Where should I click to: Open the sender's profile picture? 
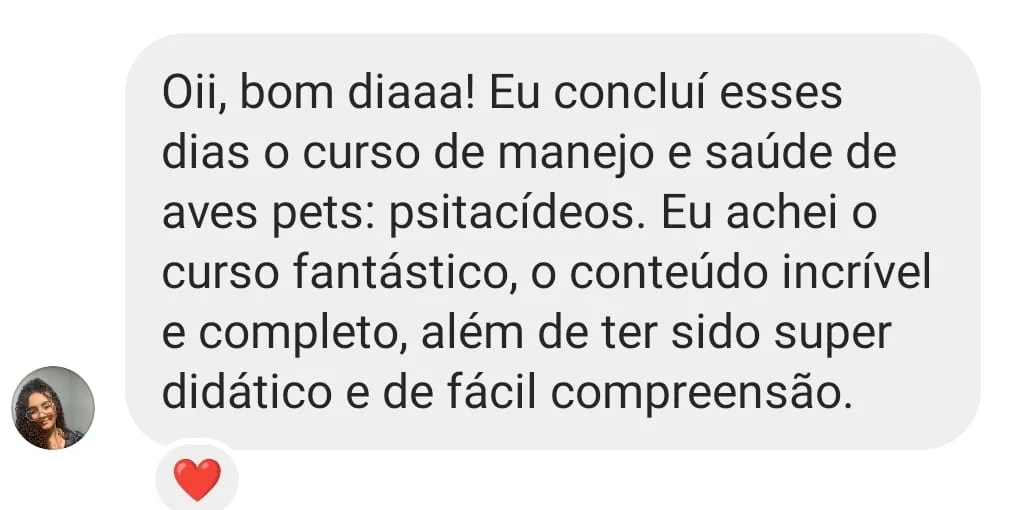(53, 408)
